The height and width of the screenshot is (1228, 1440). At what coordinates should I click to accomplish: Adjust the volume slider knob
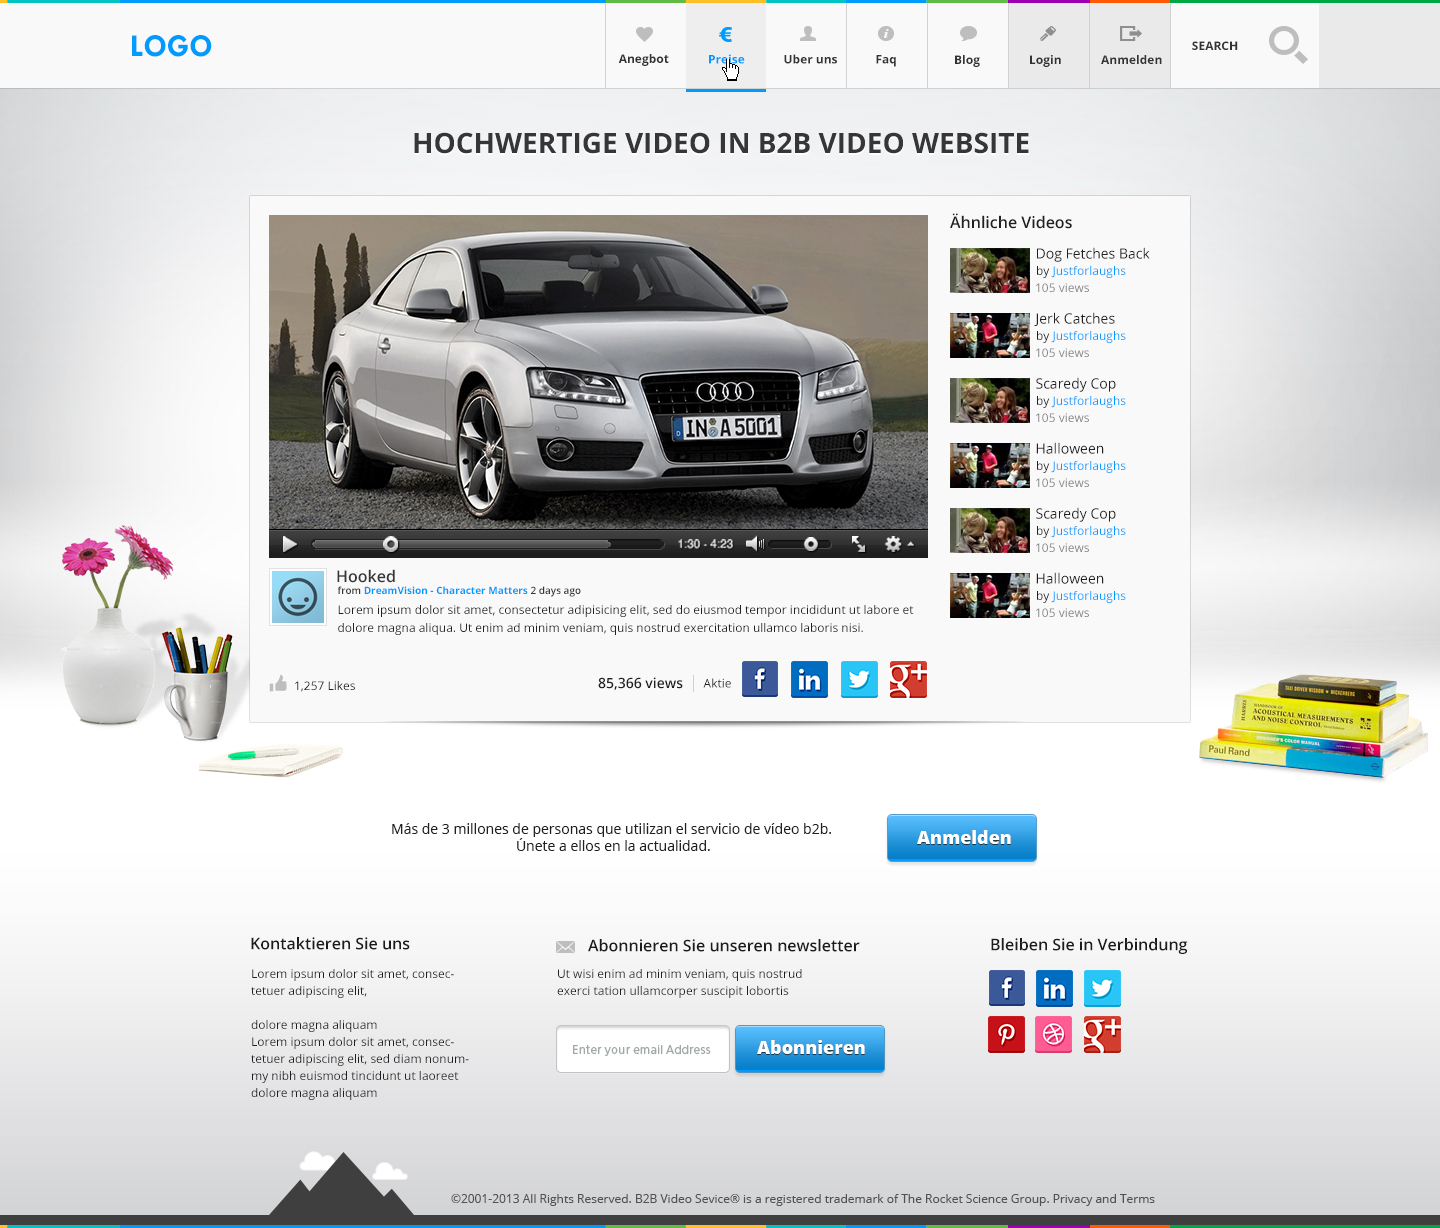pyautogui.click(x=811, y=544)
